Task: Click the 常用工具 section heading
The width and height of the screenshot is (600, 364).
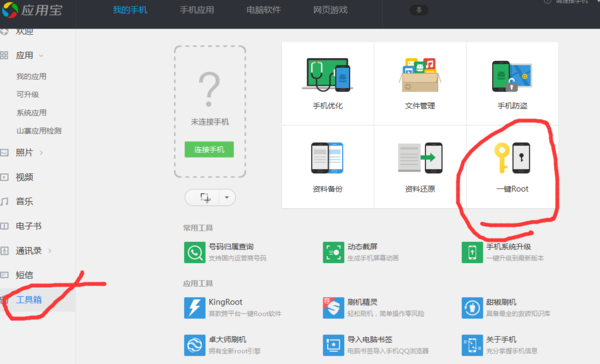Action: [x=198, y=228]
